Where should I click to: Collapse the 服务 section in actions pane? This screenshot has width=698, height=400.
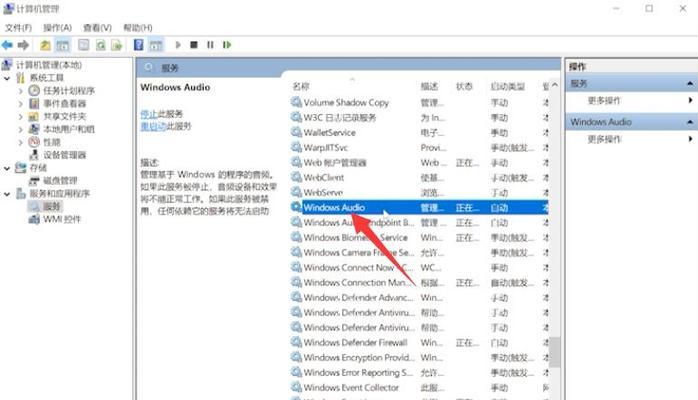(x=690, y=84)
